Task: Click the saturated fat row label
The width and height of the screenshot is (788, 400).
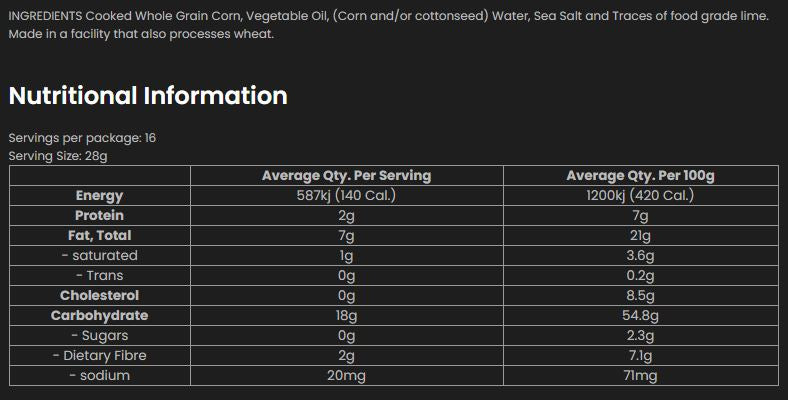Action: coord(99,256)
